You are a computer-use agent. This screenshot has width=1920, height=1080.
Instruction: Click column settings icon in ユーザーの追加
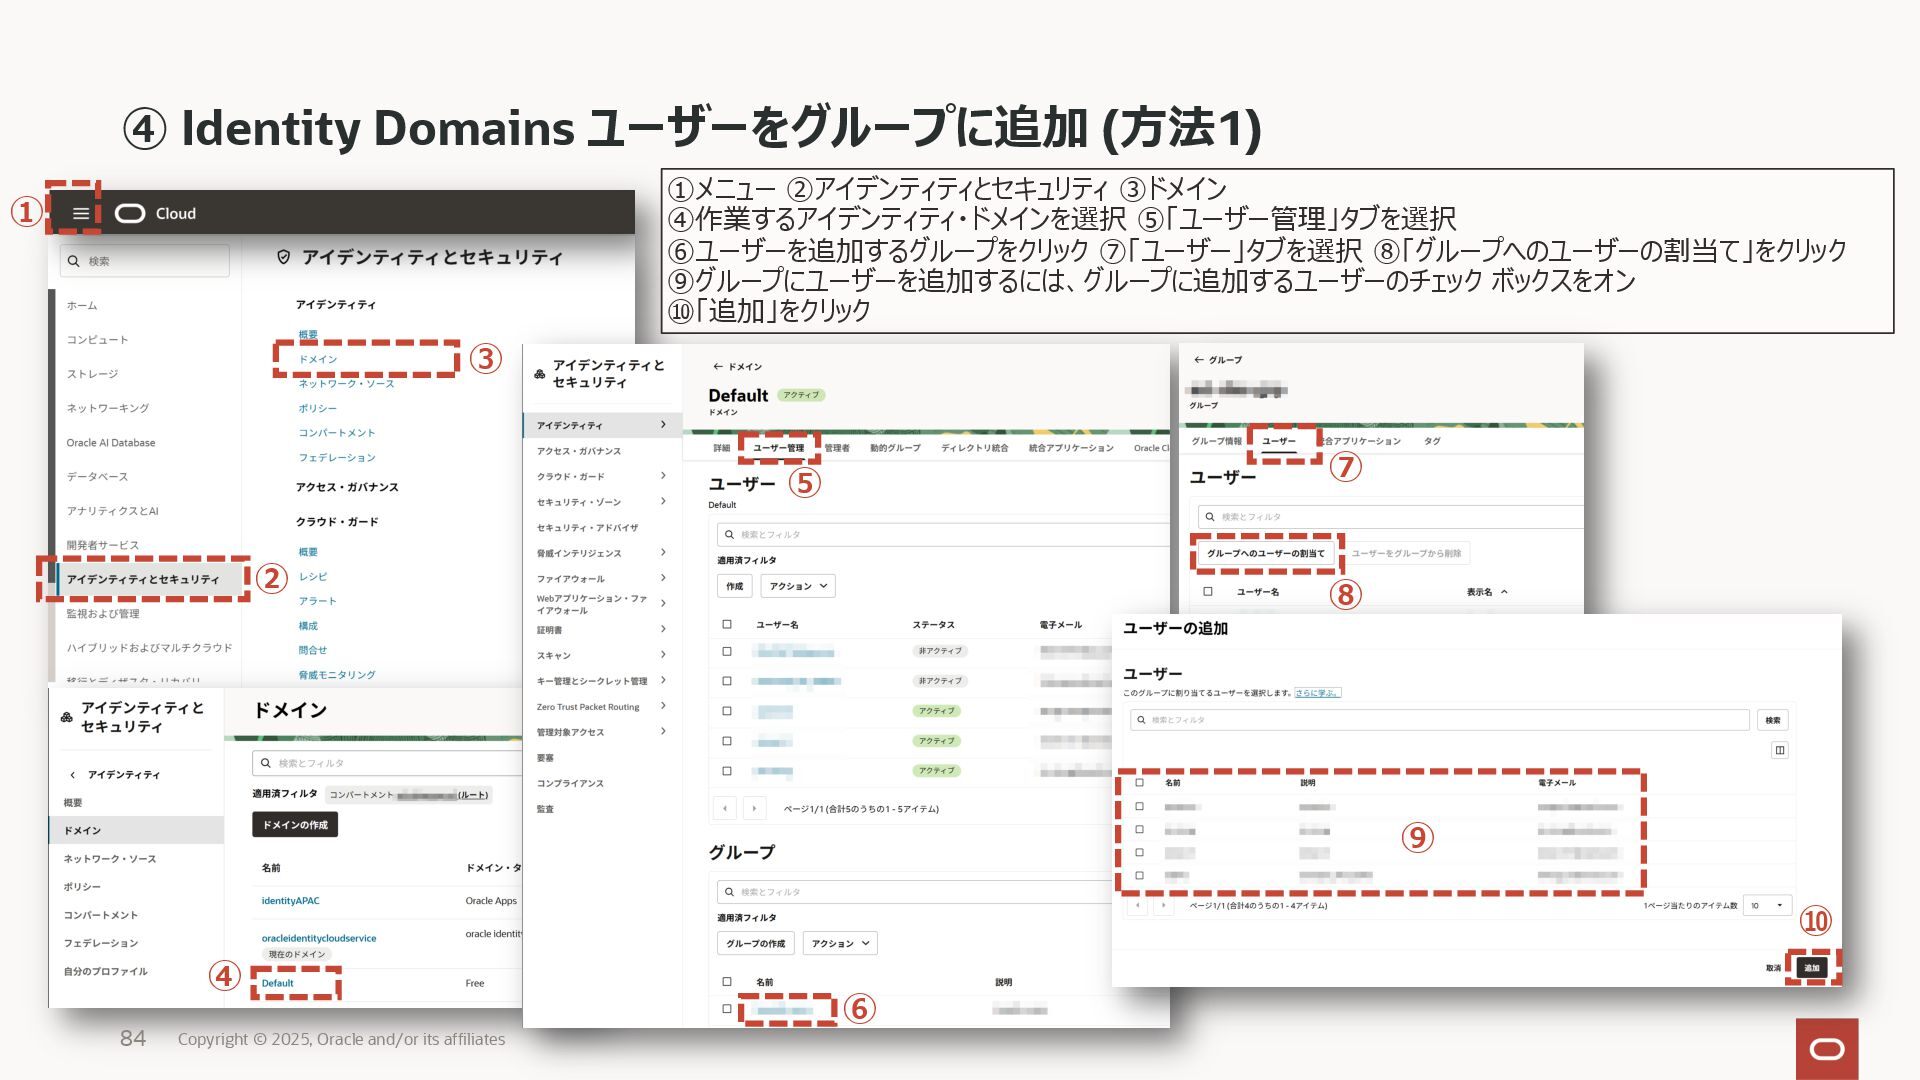tap(1779, 750)
